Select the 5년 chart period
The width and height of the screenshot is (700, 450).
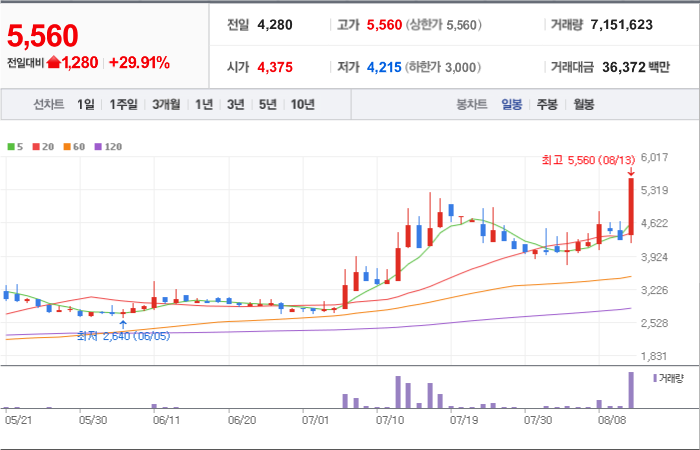coord(268,104)
